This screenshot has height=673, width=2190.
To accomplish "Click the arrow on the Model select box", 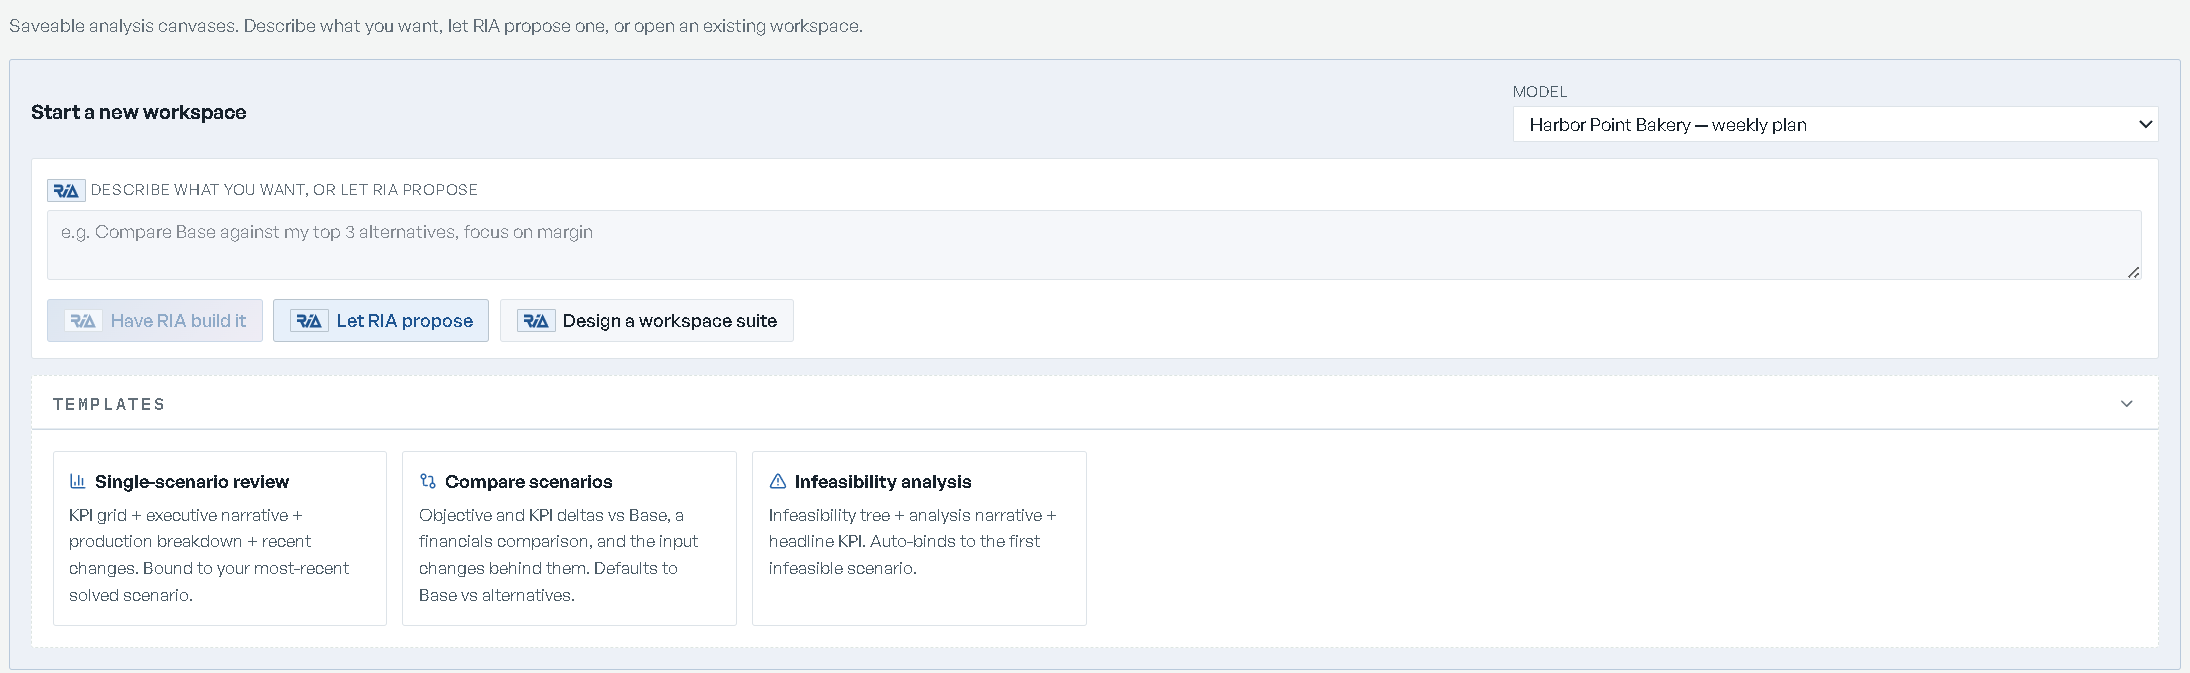I will click(2145, 124).
